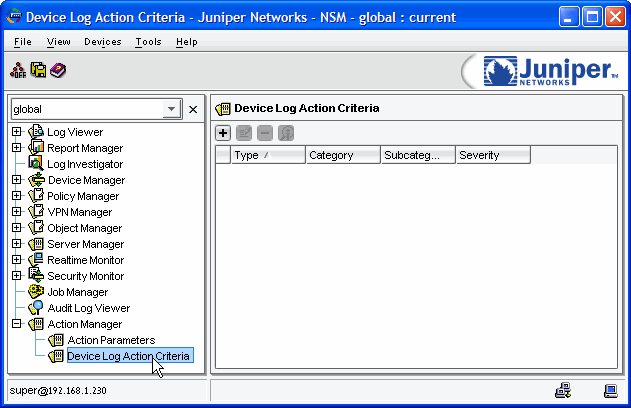Click the Policy Manager icon

(x=36, y=196)
